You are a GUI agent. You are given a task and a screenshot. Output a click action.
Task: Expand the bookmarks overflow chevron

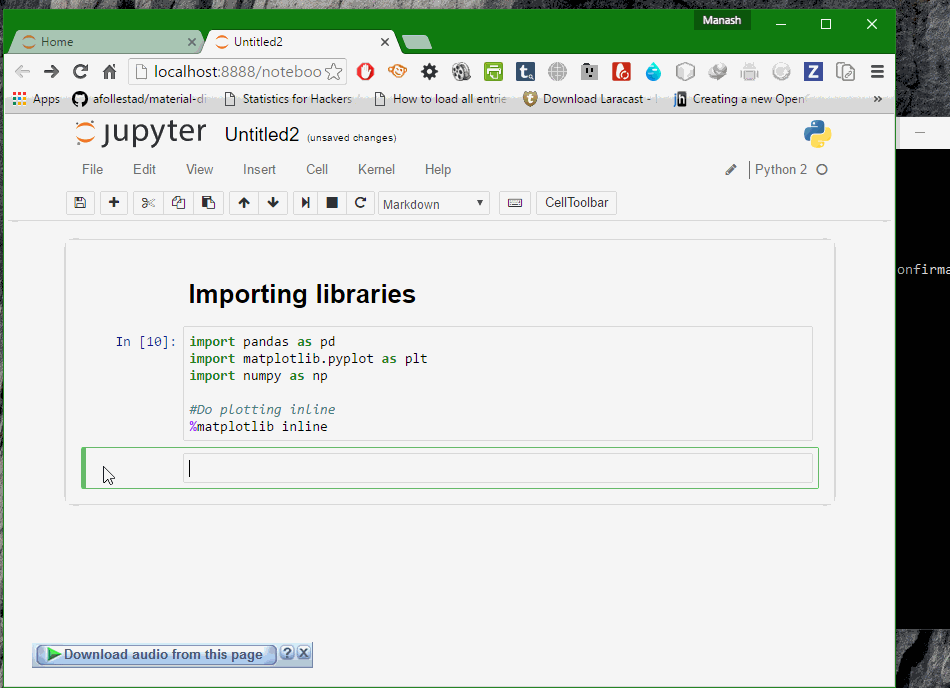click(x=878, y=99)
